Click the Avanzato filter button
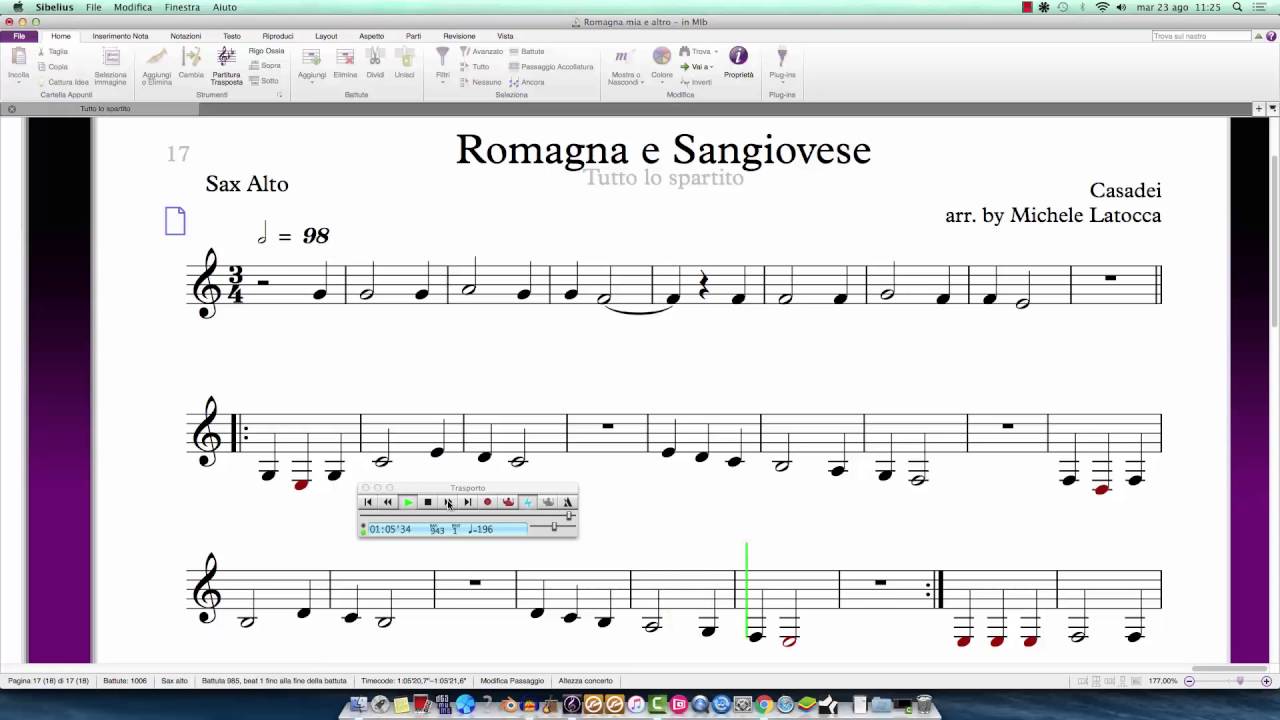 [482, 51]
